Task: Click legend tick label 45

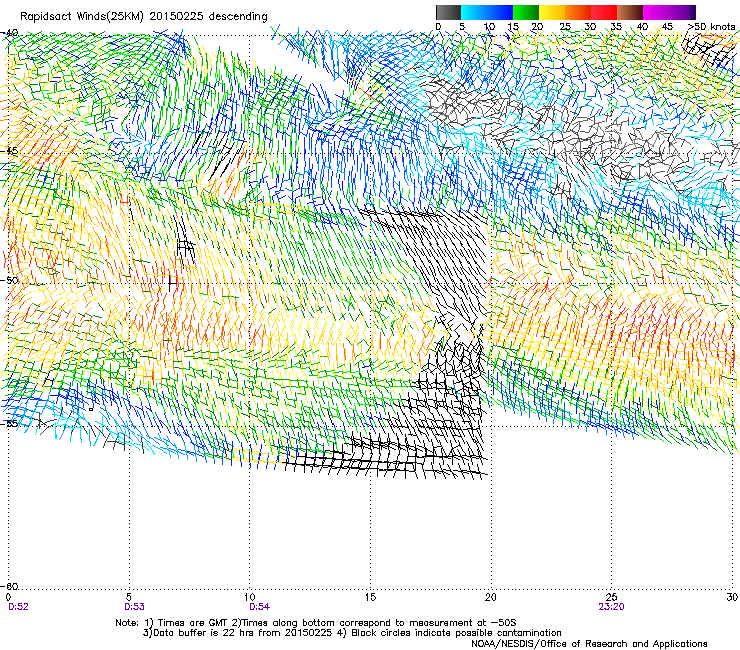Action: [667, 27]
